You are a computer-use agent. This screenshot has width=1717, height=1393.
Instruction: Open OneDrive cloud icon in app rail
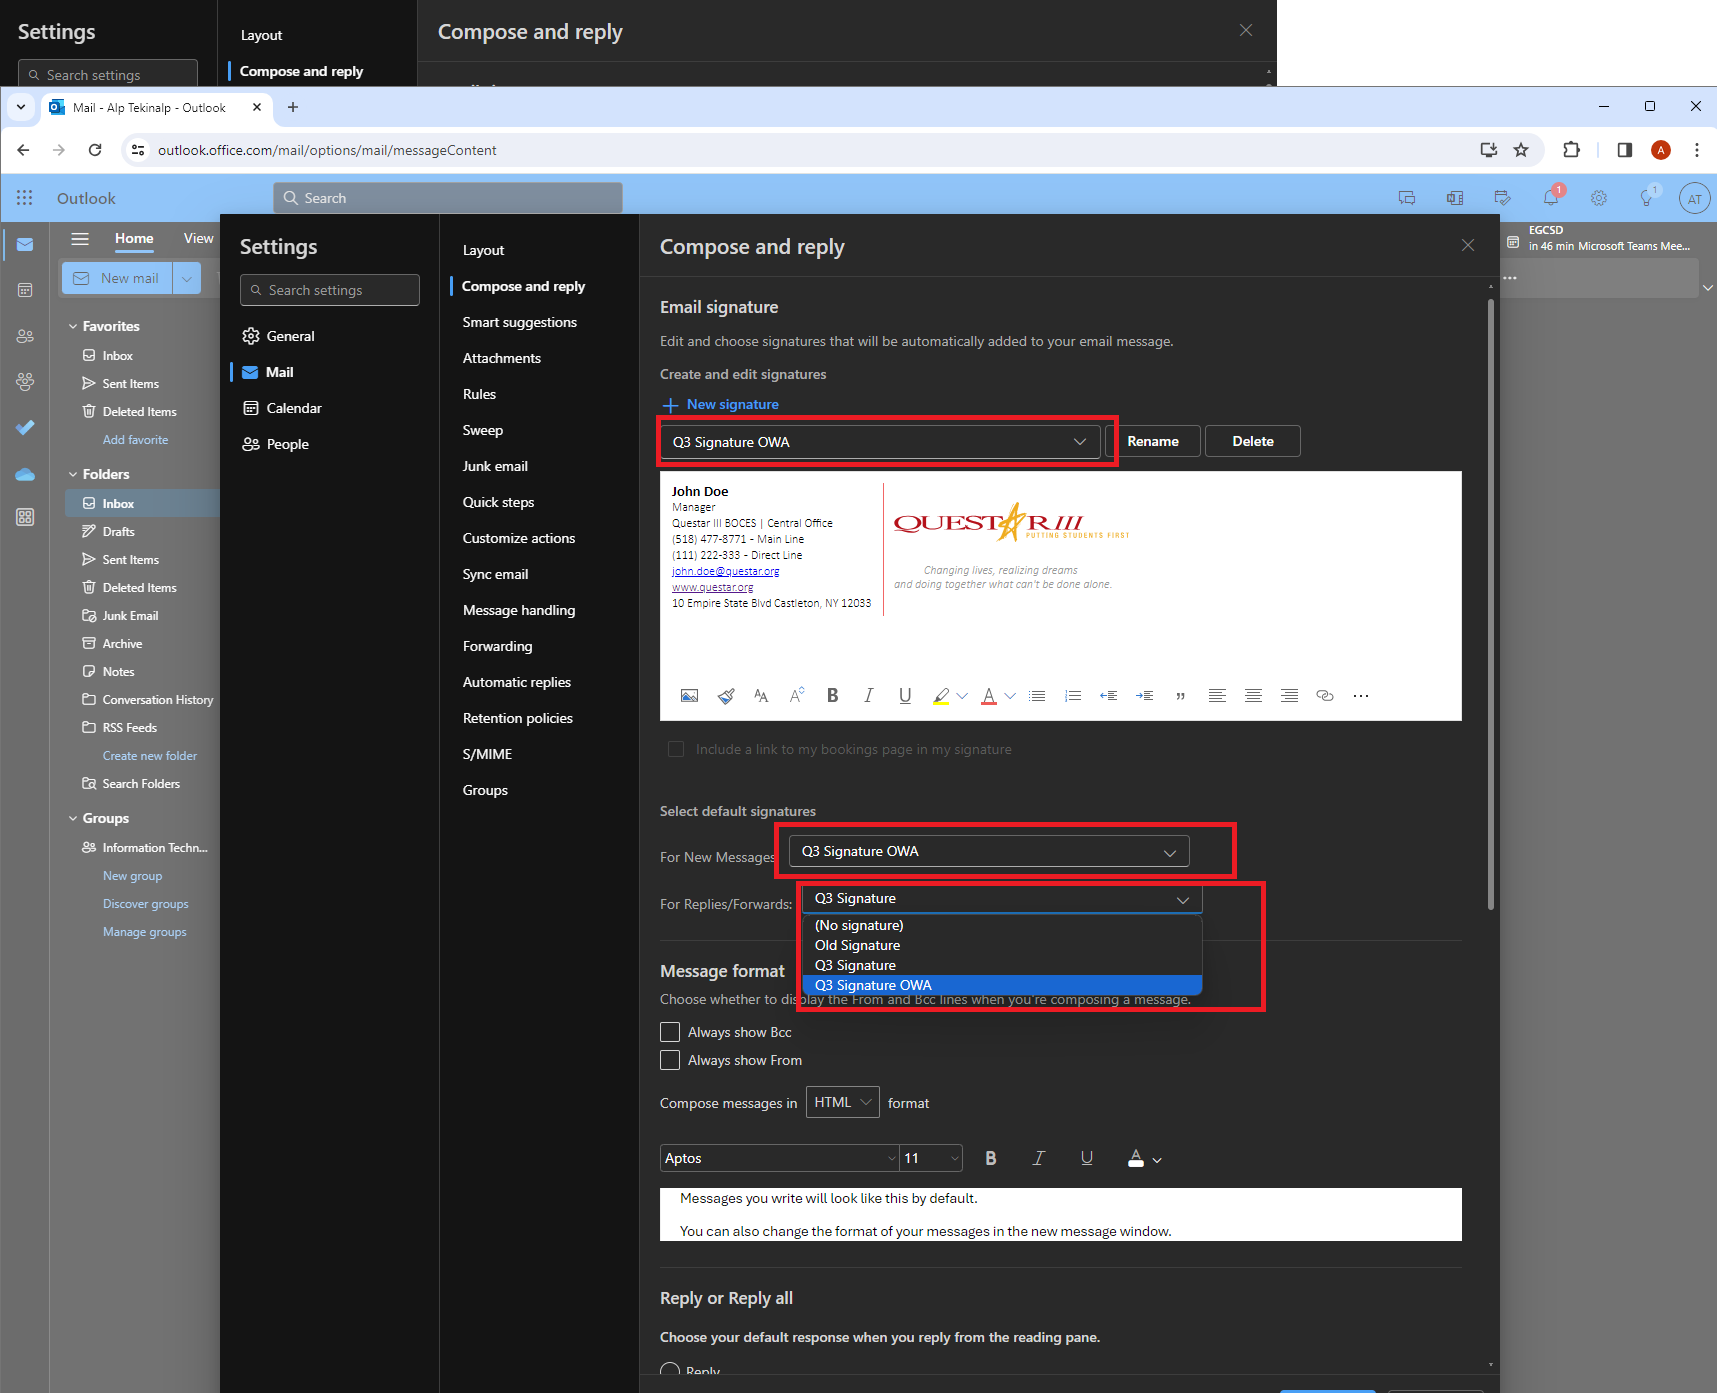(x=25, y=474)
